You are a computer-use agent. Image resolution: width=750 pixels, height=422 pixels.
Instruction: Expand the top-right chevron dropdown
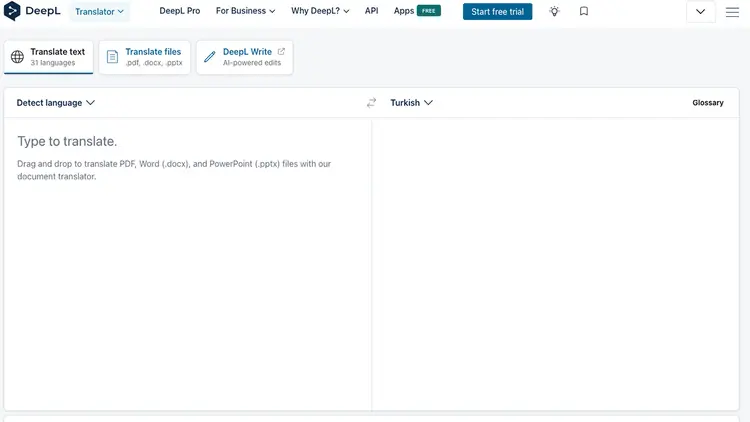point(700,11)
